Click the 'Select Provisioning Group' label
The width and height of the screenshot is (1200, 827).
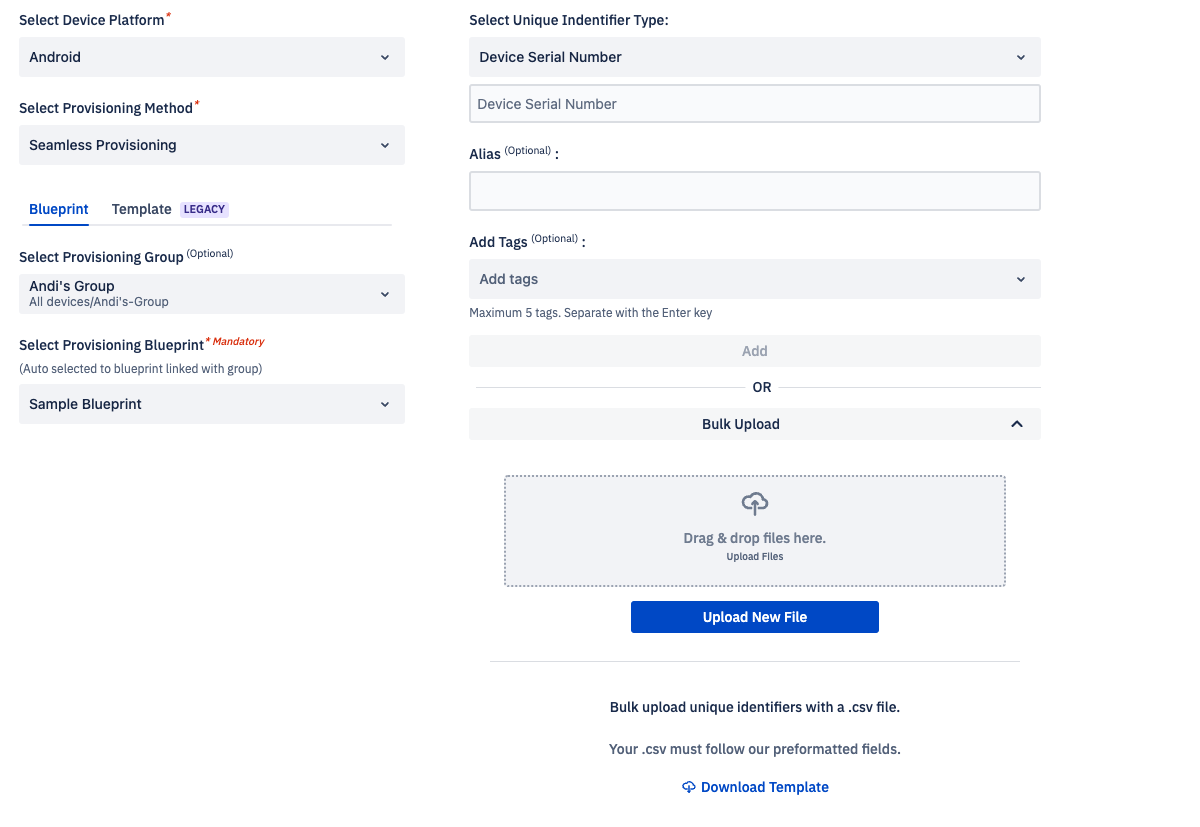pos(101,257)
